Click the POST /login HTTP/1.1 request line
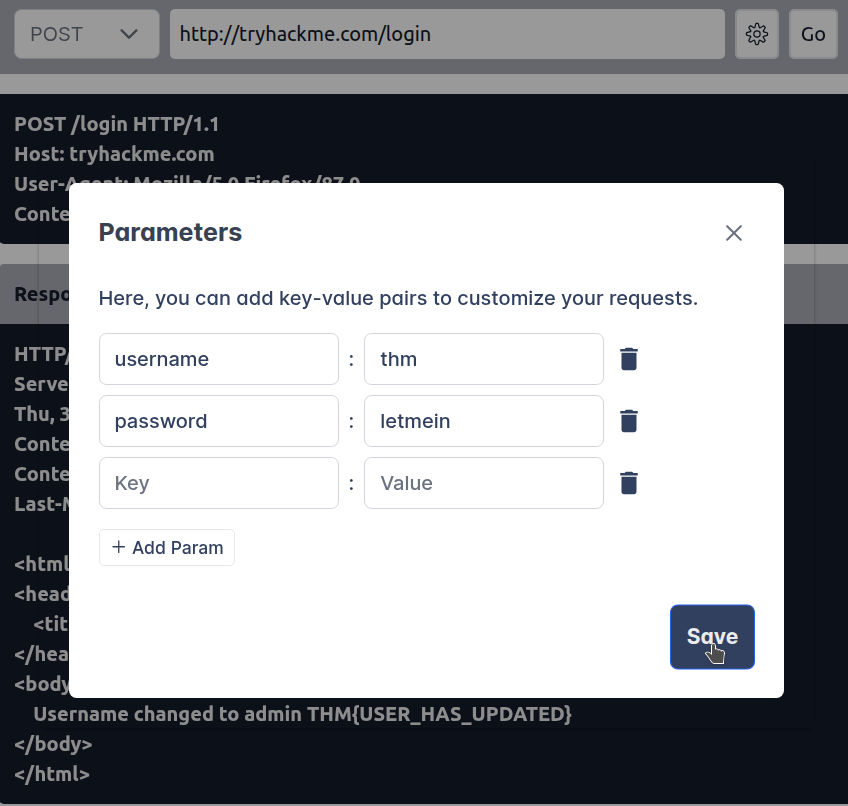Screen dimensions: 848x806 [116, 125]
